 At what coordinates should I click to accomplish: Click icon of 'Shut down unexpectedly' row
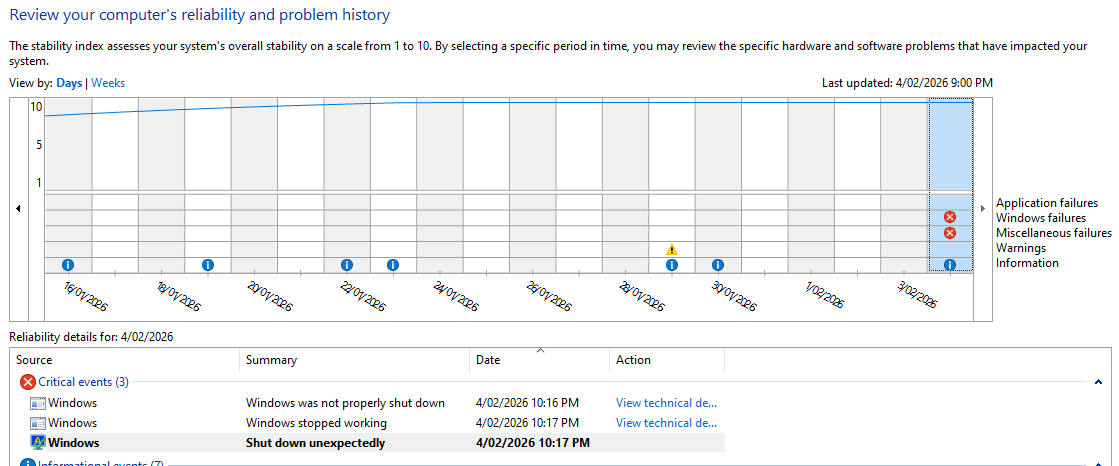37,443
